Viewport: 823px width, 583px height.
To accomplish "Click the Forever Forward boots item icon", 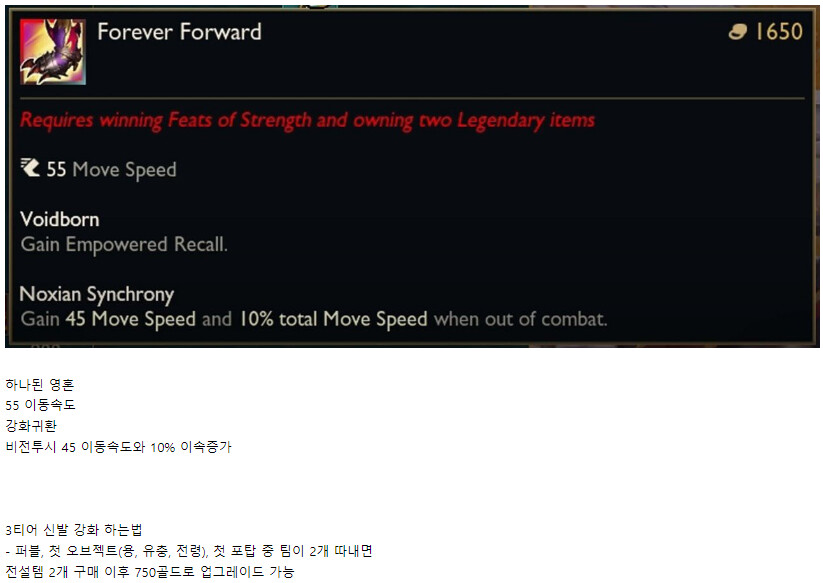I will point(52,51).
